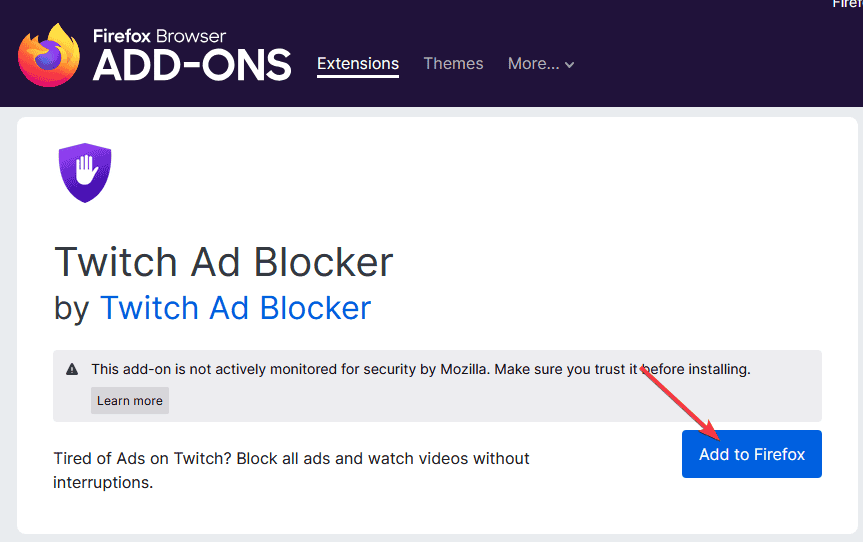Click the 'Tired of Ads on Twitch' description
Image resolution: width=863 pixels, height=542 pixels.
point(291,470)
